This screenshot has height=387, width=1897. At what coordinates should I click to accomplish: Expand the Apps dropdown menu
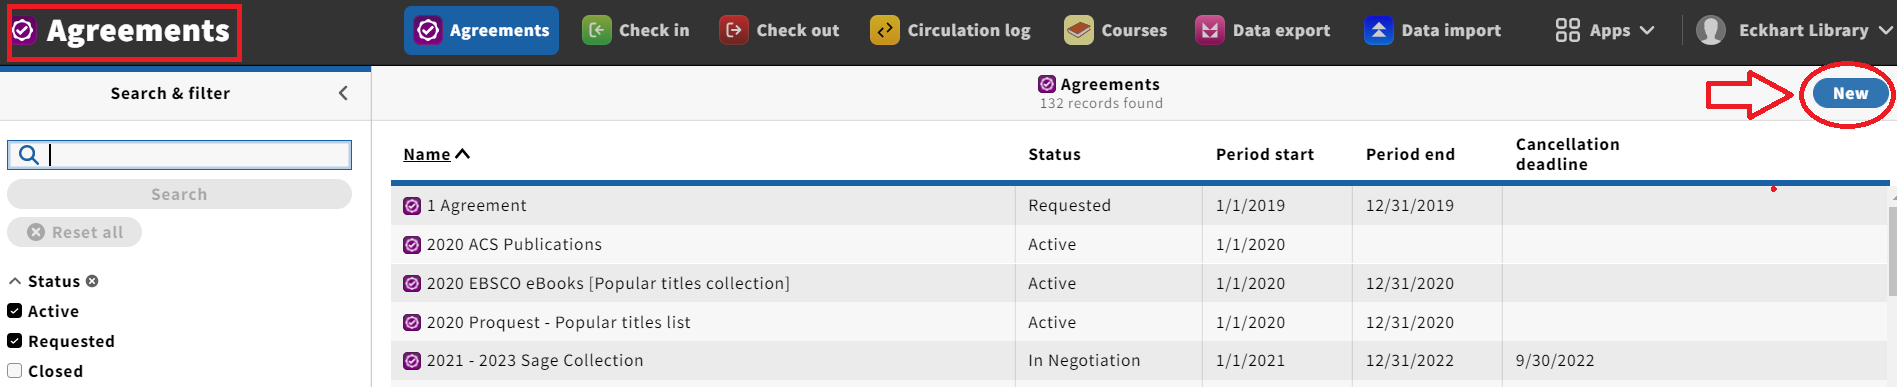[x=1605, y=30]
